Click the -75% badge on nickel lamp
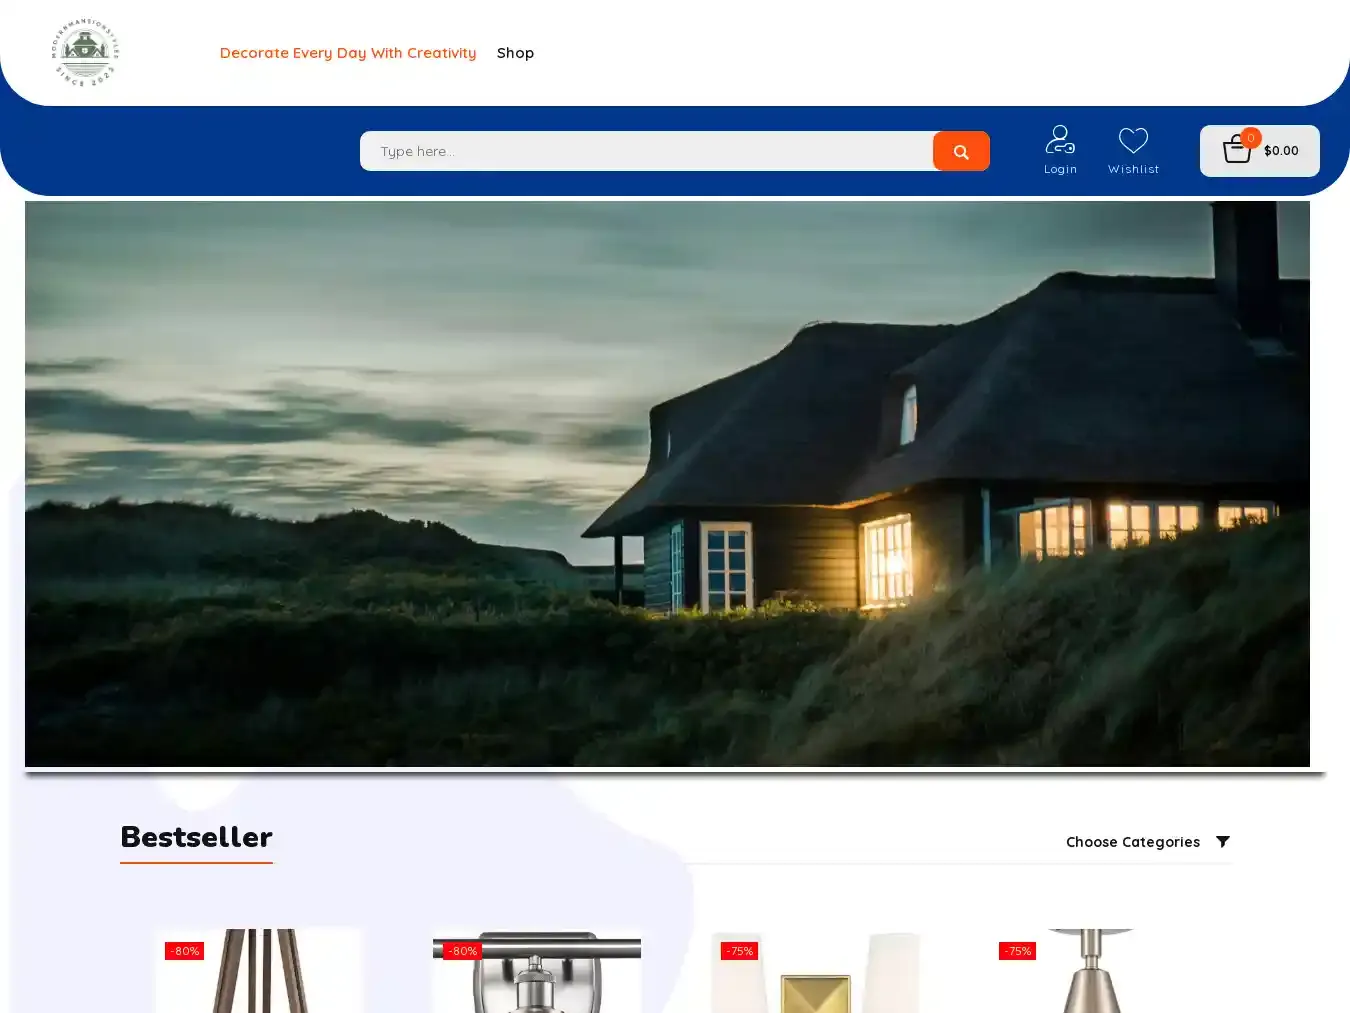This screenshot has width=1350, height=1013. tap(1017, 951)
